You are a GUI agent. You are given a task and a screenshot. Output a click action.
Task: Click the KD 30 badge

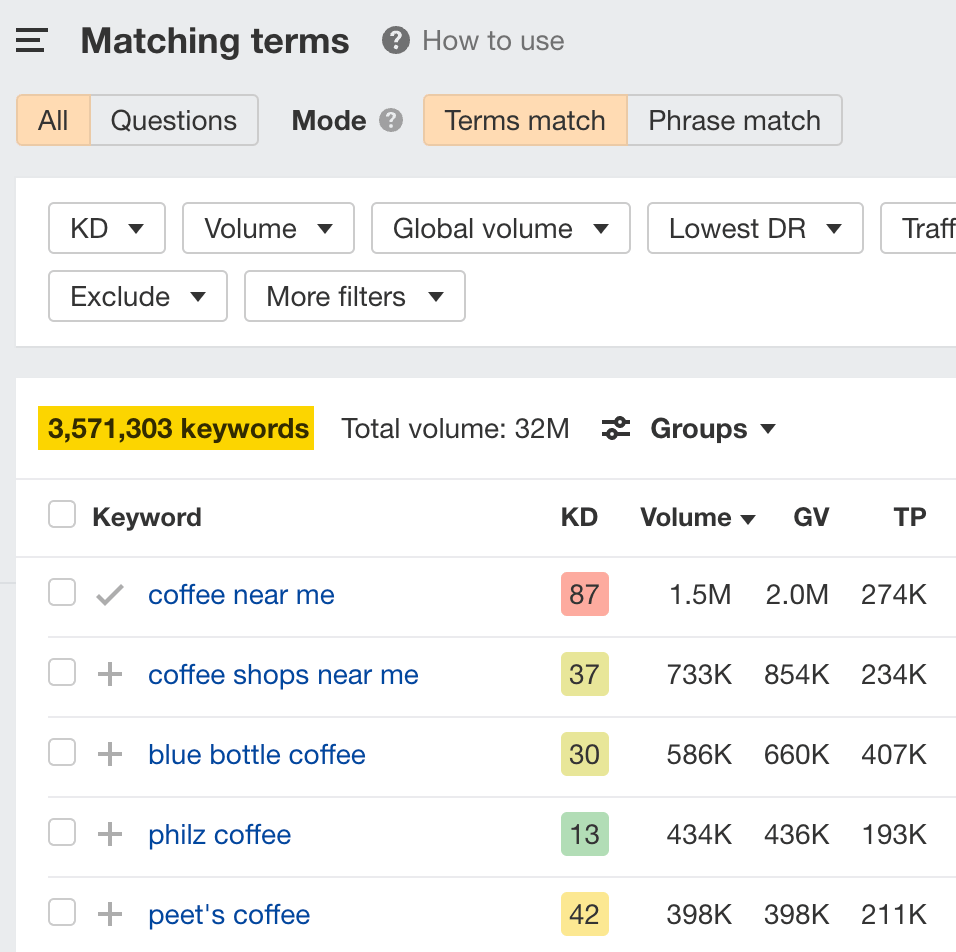585,754
